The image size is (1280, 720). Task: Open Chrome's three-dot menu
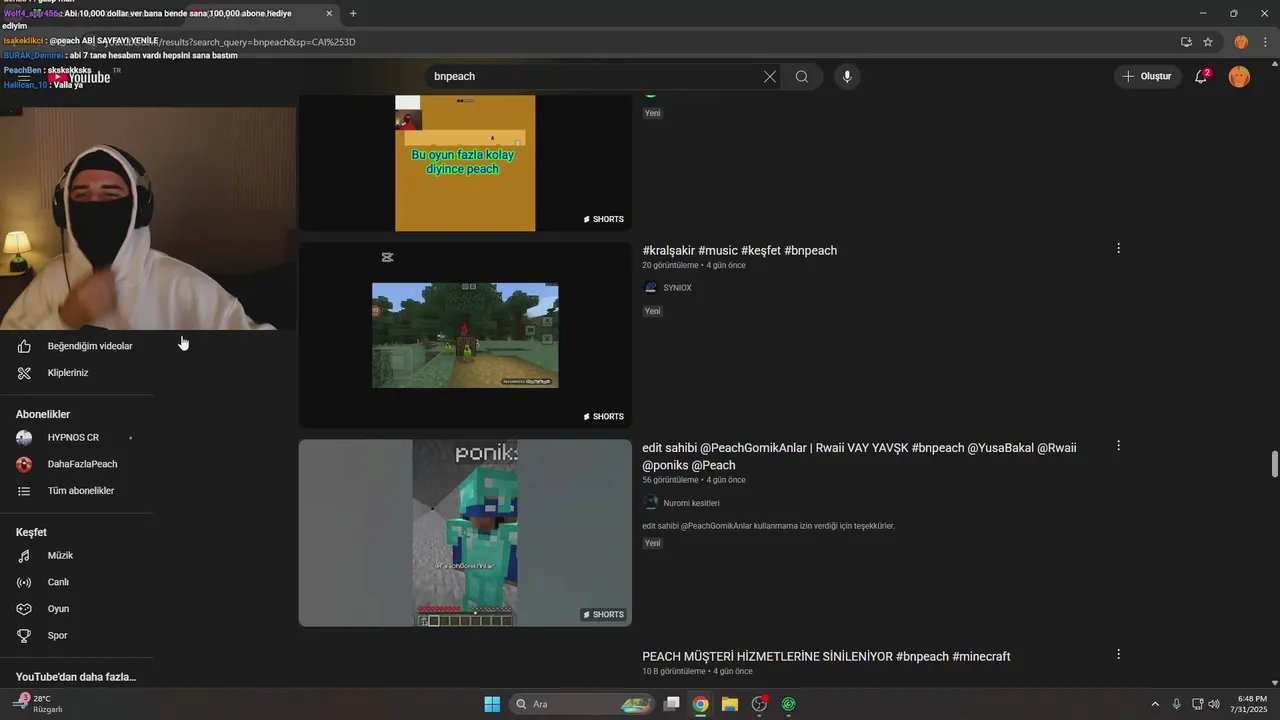(1265, 42)
